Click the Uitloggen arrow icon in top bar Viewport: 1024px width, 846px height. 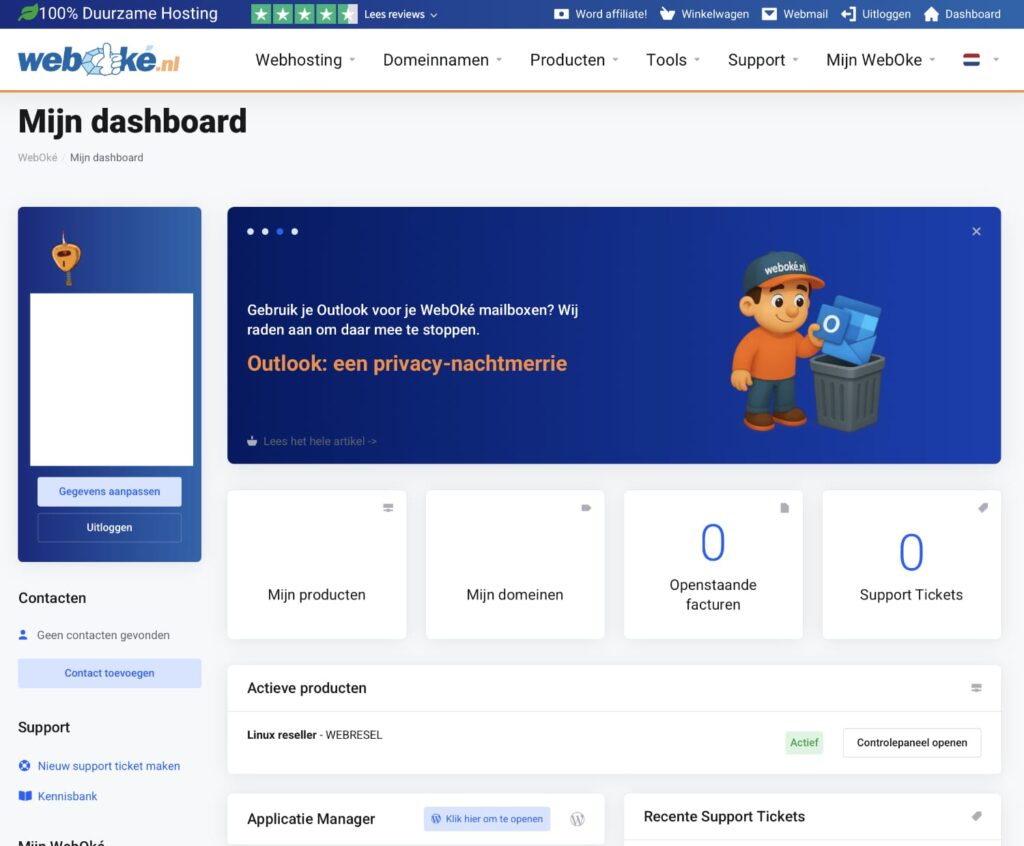pyautogui.click(x=848, y=14)
